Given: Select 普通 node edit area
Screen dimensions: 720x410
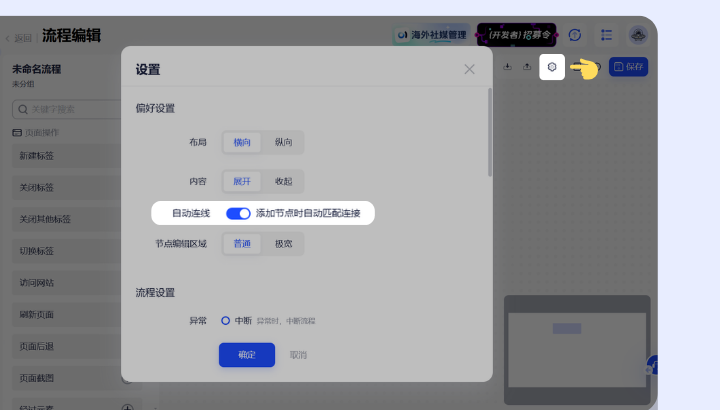Looking at the screenshot, I should point(242,244).
